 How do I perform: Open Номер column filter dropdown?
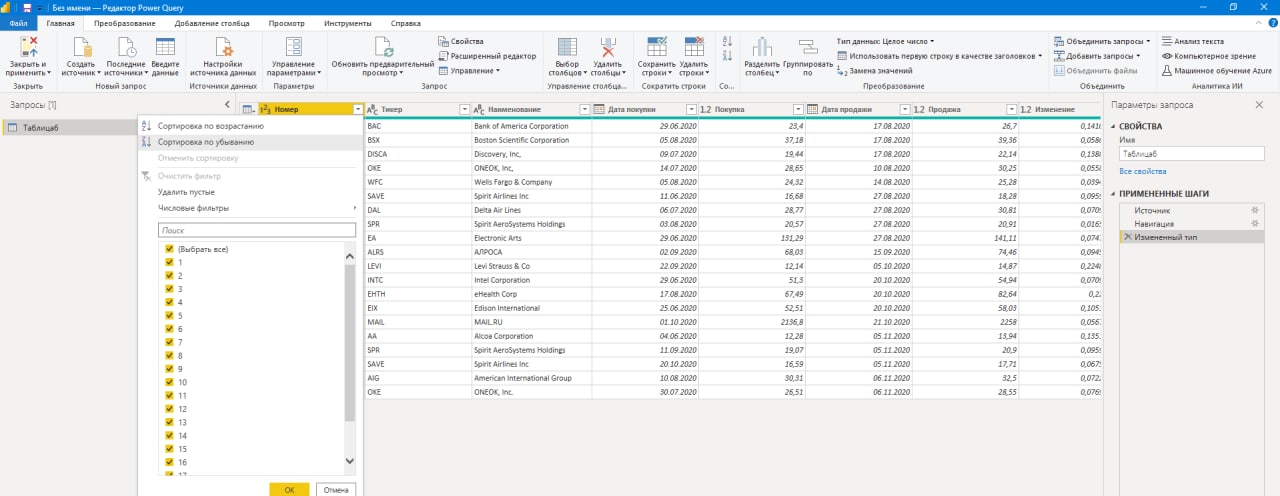(357, 109)
